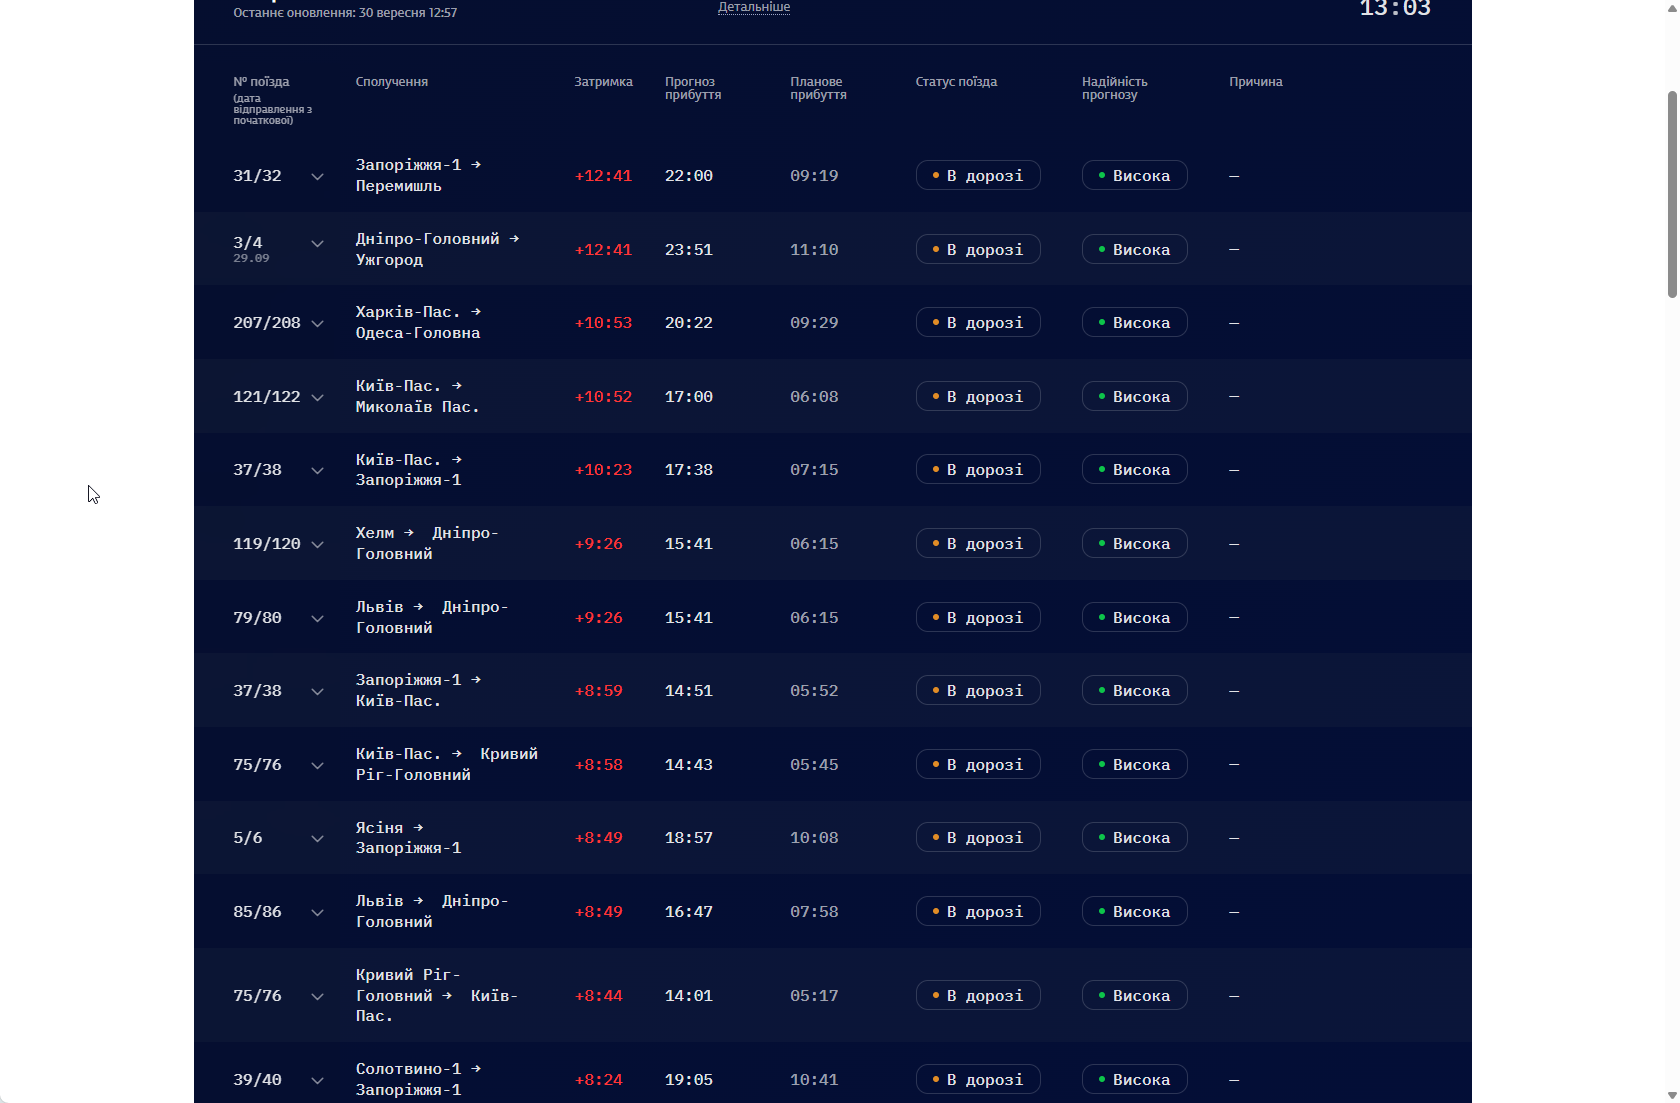This screenshot has width=1680, height=1103.
Task: Click the 'В дорозі' status badge for train 31/32
Action: pyautogui.click(x=978, y=175)
